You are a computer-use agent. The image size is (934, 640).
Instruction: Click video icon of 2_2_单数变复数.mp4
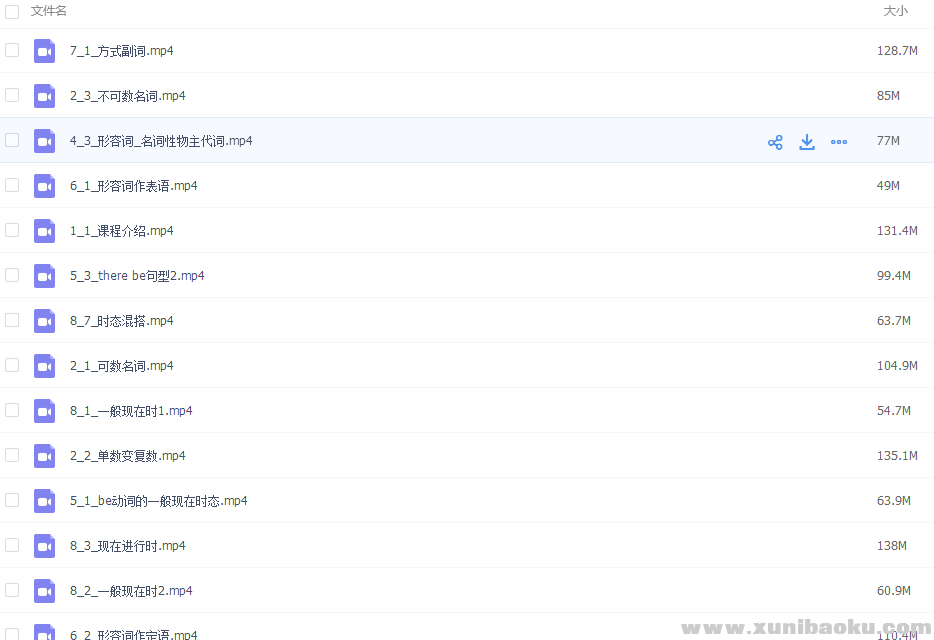pos(44,456)
